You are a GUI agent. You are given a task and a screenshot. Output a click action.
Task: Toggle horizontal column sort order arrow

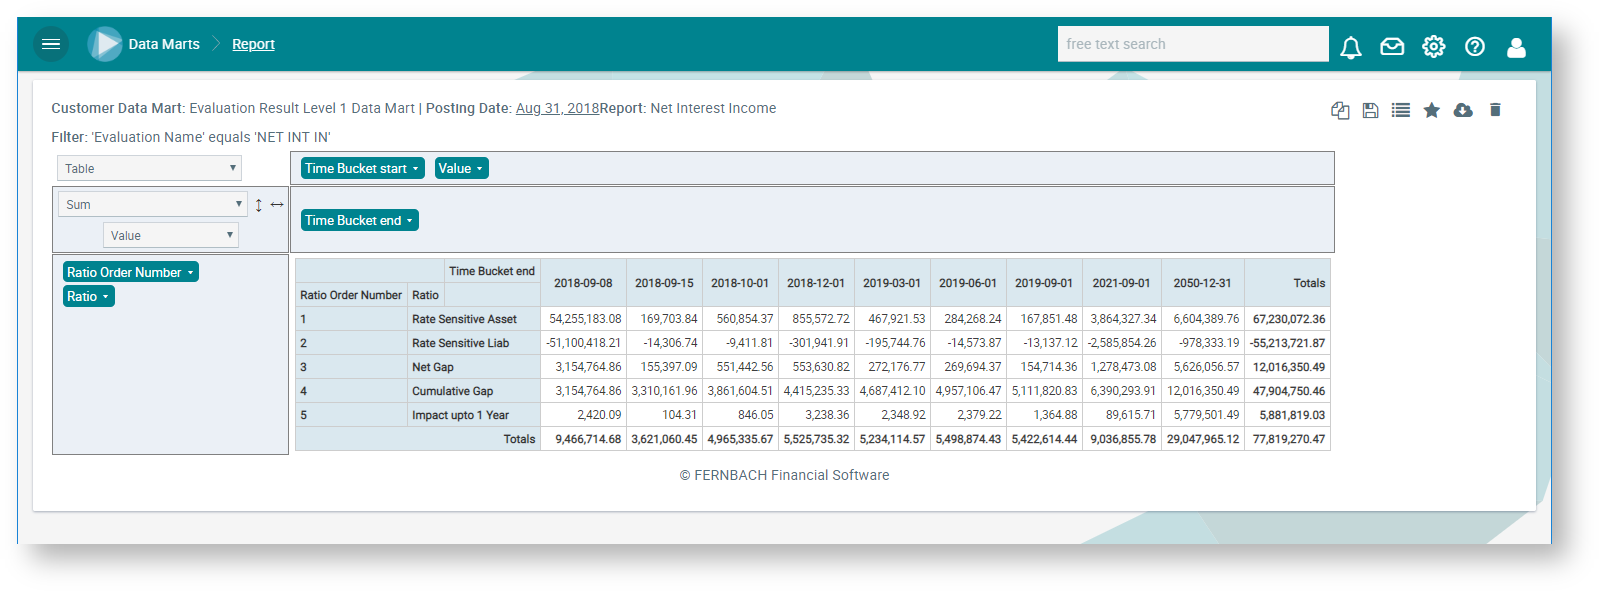(x=277, y=205)
